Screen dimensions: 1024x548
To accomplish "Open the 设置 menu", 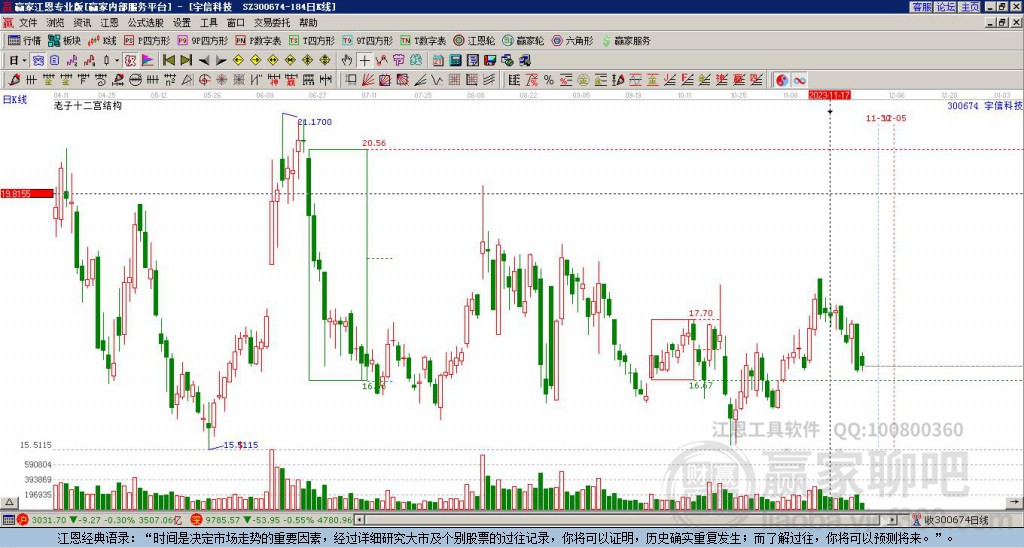I will click(182, 23).
